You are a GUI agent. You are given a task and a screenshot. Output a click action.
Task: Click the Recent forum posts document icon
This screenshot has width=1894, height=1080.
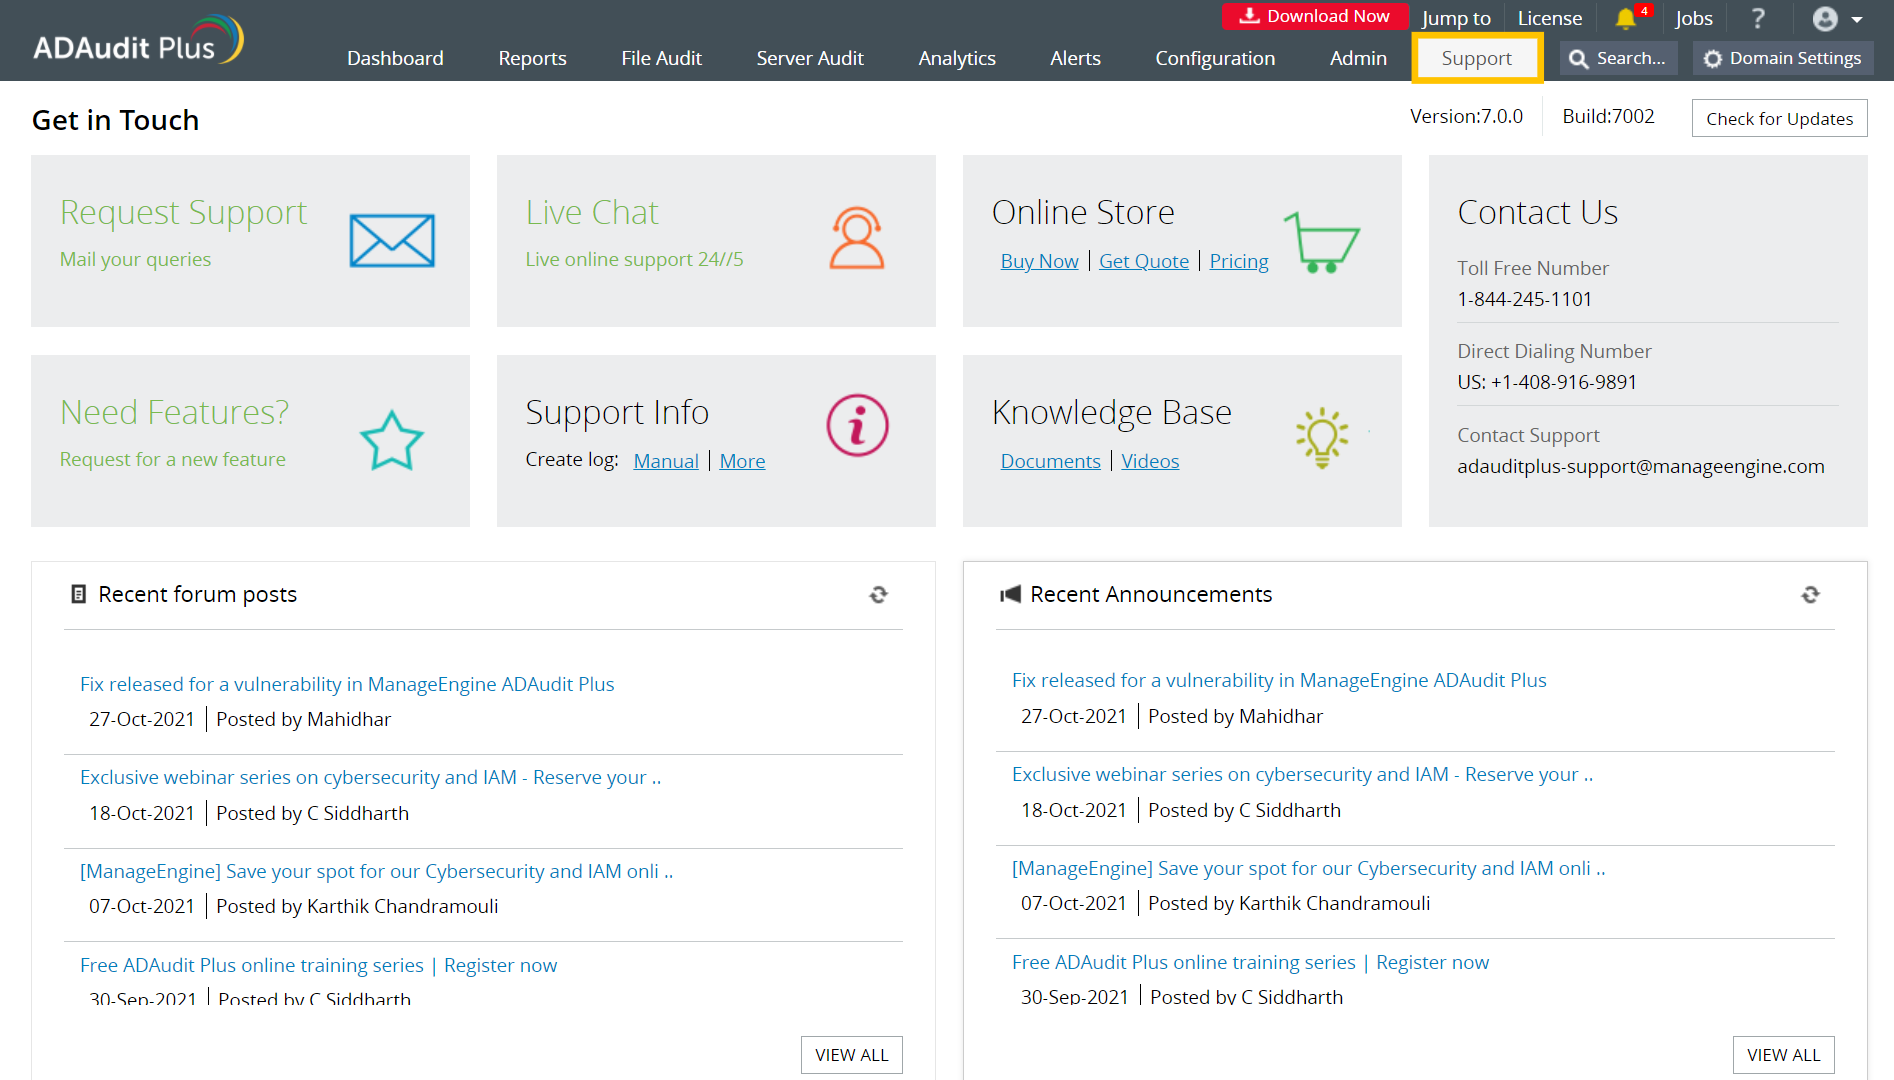coord(78,594)
